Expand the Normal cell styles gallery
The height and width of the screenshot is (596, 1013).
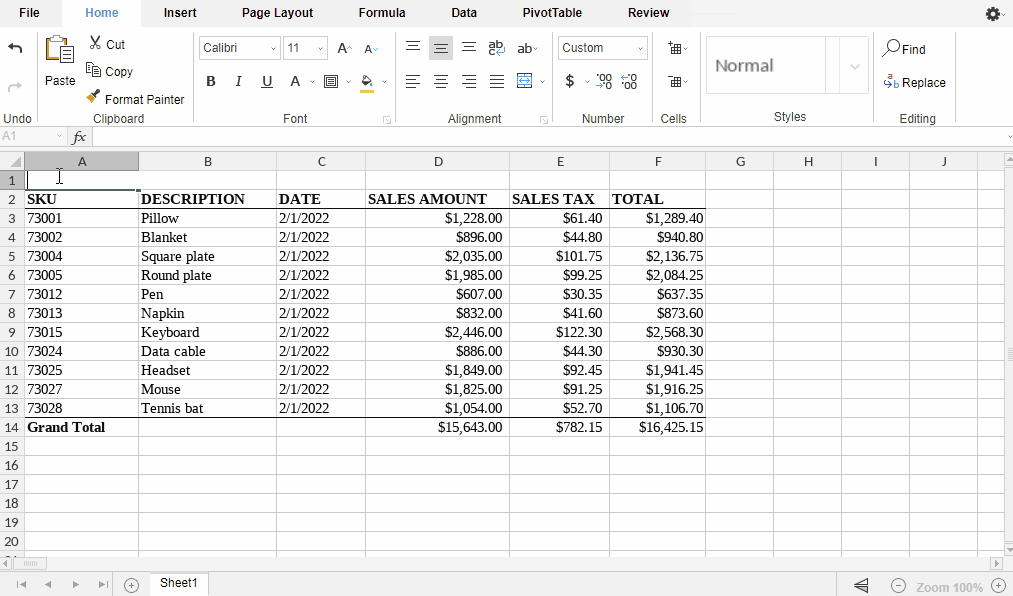pos(854,66)
